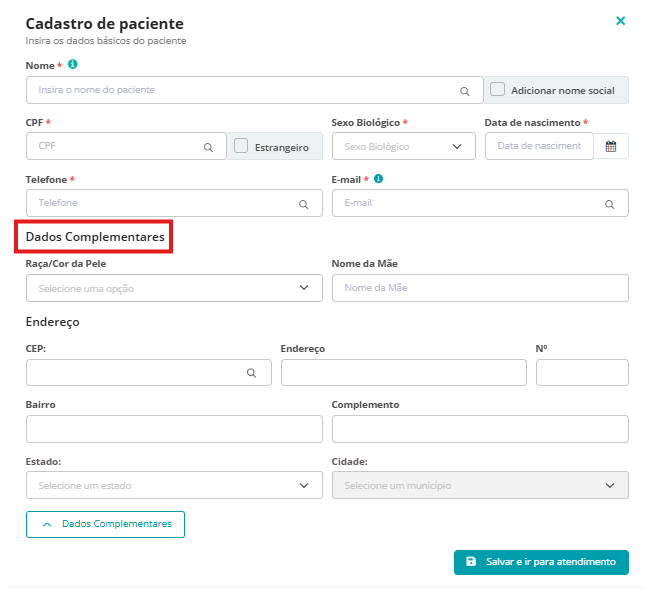Focus the Nome da Mãe input field
The height and width of the screenshot is (589, 658).
[480, 288]
